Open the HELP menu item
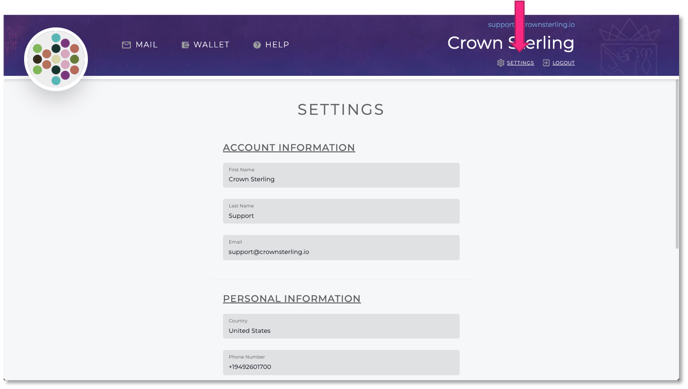Image resolution: width=688 pixels, height=389 pixels. [277, 45]
